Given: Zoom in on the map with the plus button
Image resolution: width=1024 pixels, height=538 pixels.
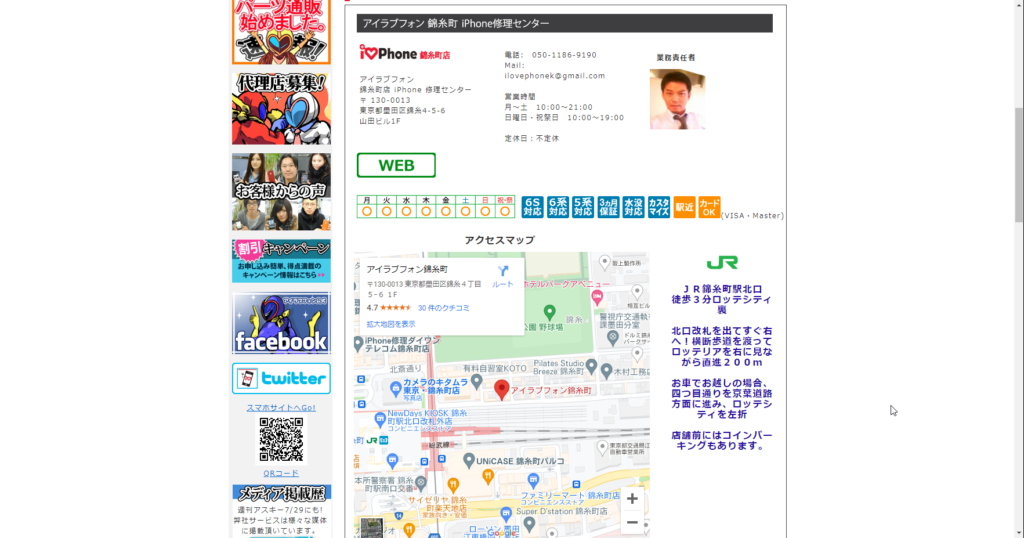Looking at the screenshot, I should tap(632, 499).
